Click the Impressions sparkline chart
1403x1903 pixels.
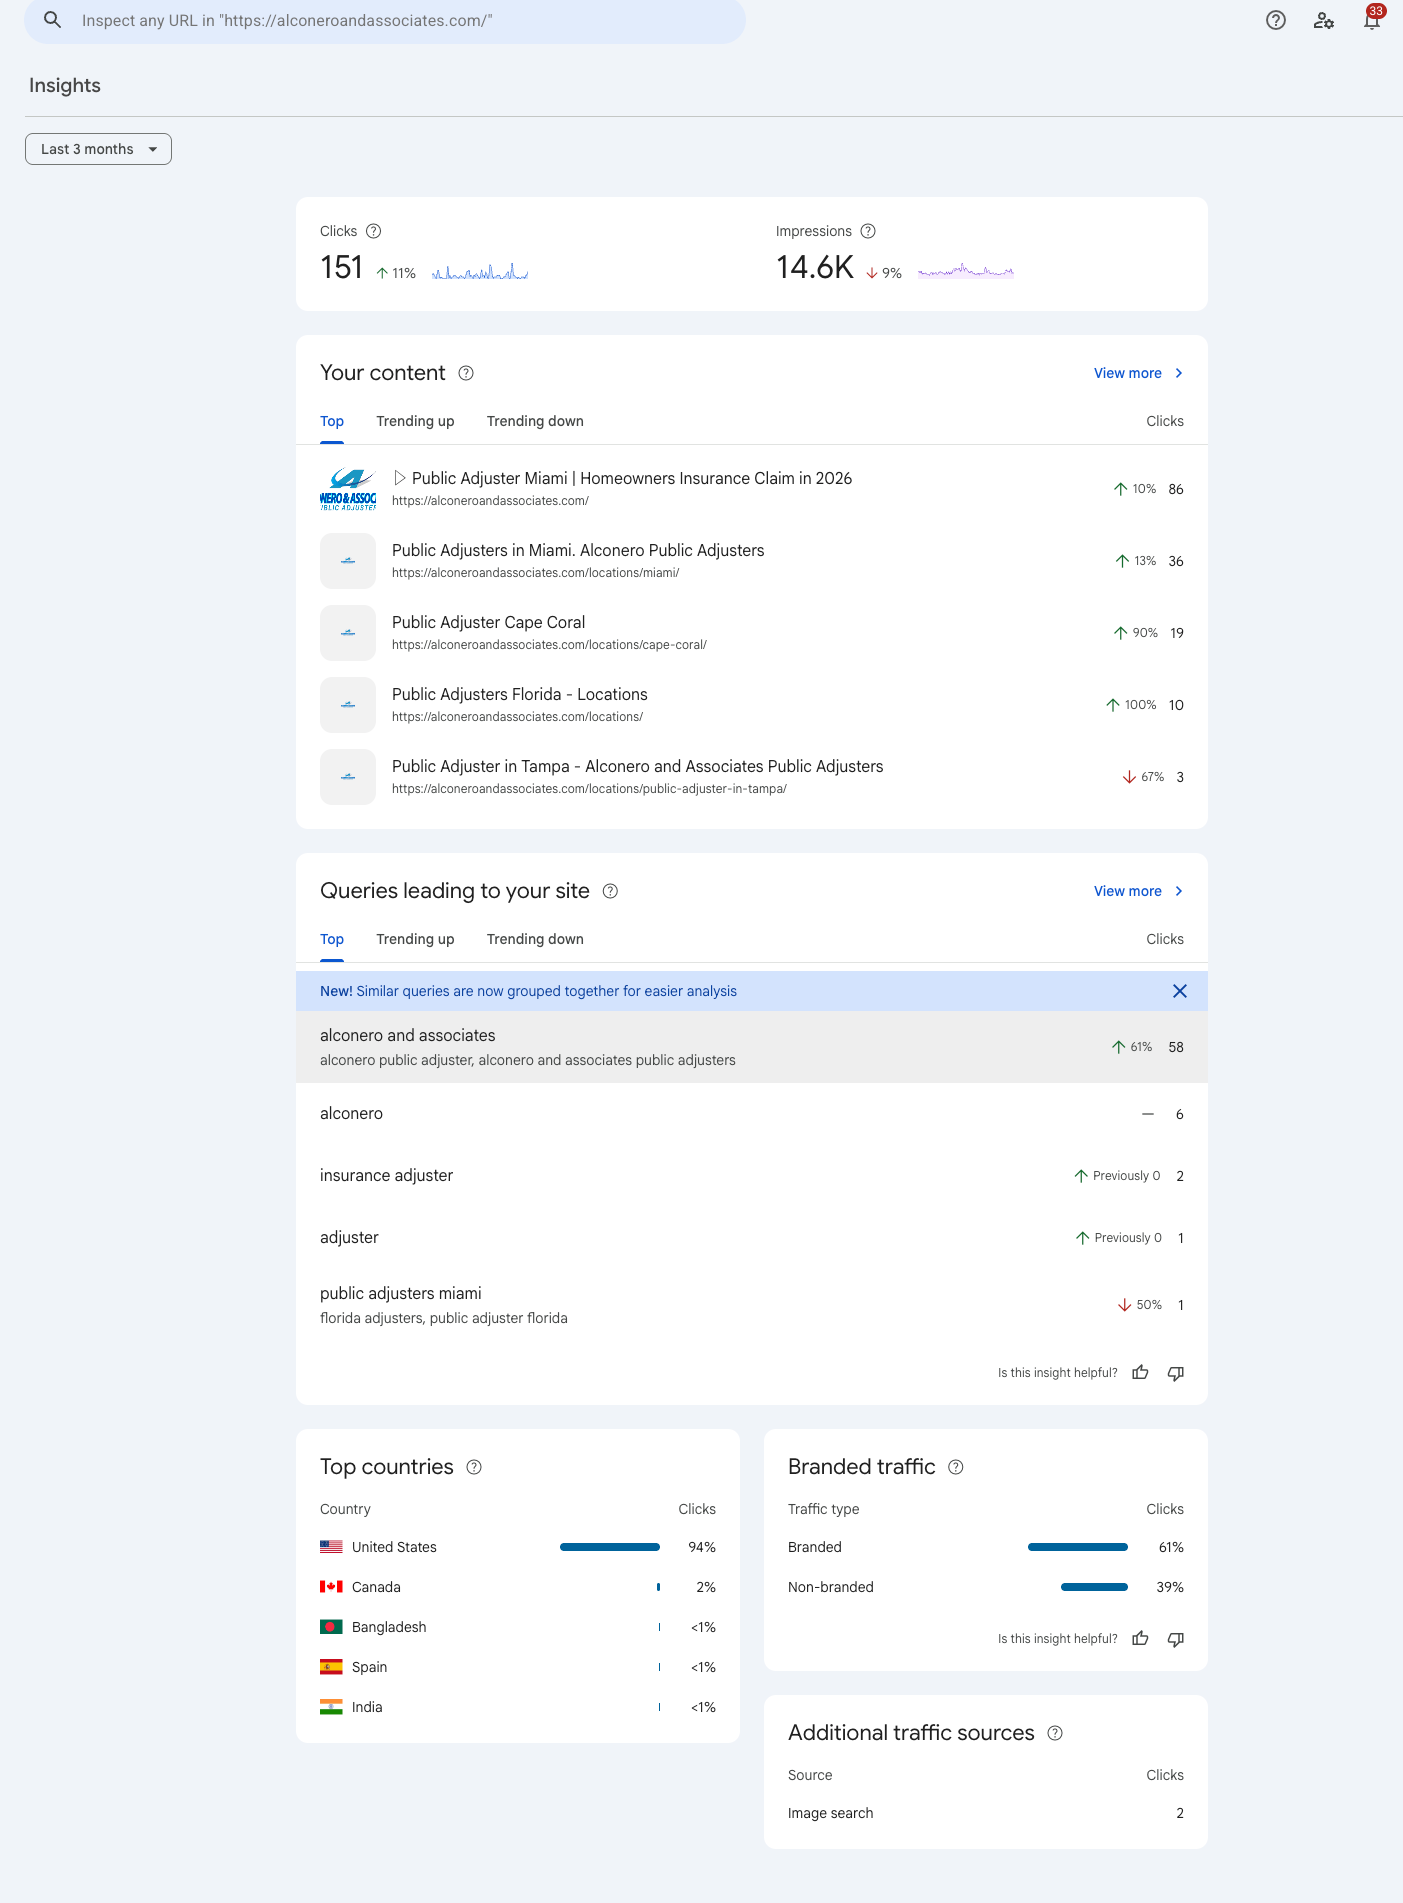pos(966,271)
